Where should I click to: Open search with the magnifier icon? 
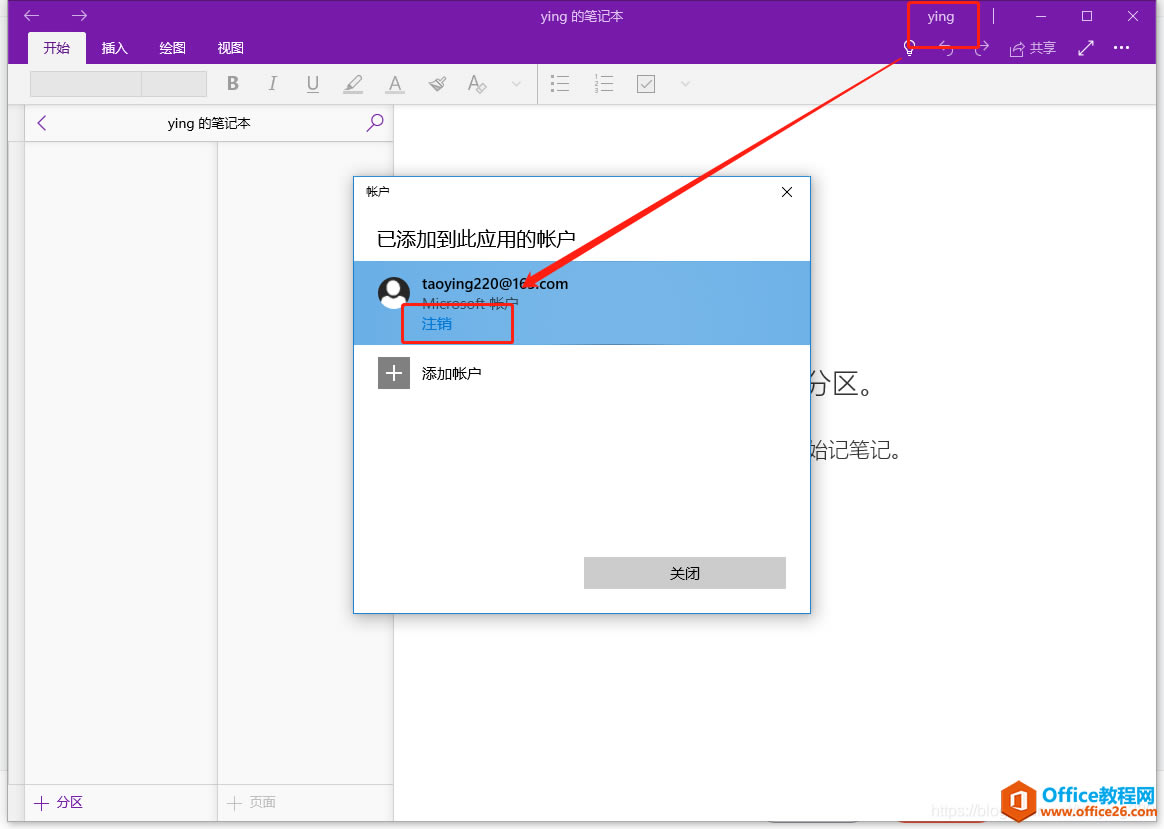click(x=374, y=122)
